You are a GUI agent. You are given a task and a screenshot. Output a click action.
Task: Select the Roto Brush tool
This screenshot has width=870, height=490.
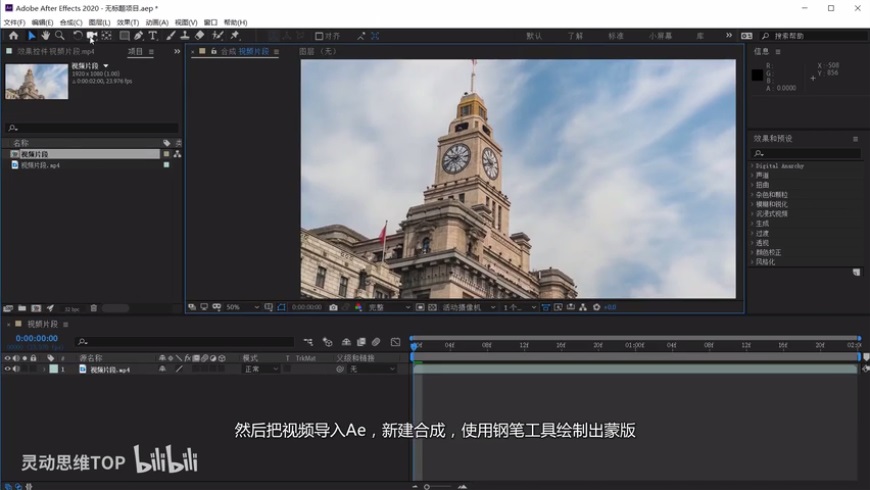coord(218,36)
